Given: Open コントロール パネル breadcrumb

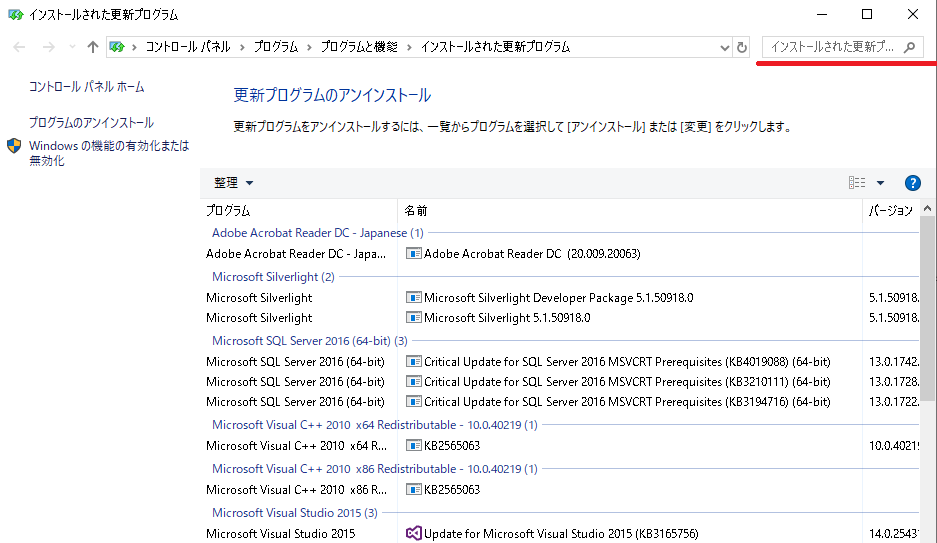Looking at the screenshot, I should click(188, 47).
